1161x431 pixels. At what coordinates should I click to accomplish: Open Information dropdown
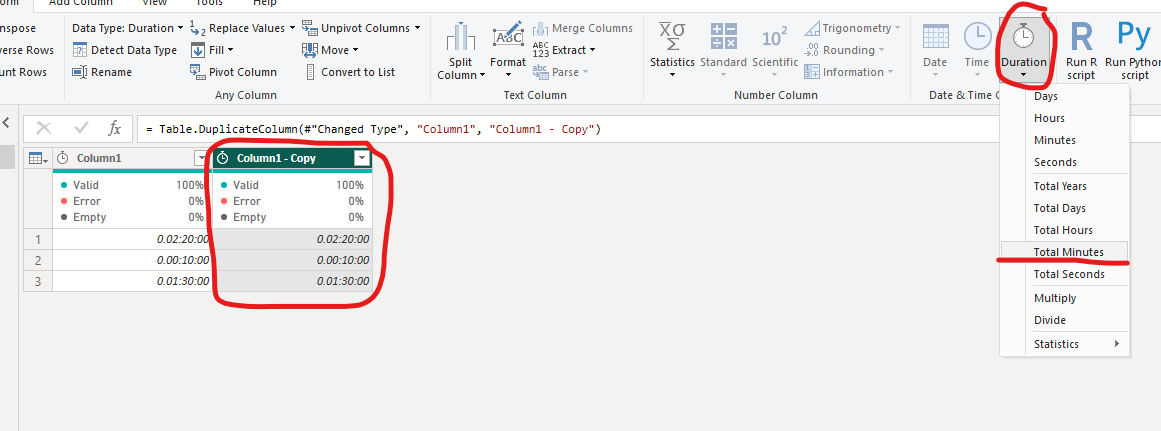click(849, 72)
